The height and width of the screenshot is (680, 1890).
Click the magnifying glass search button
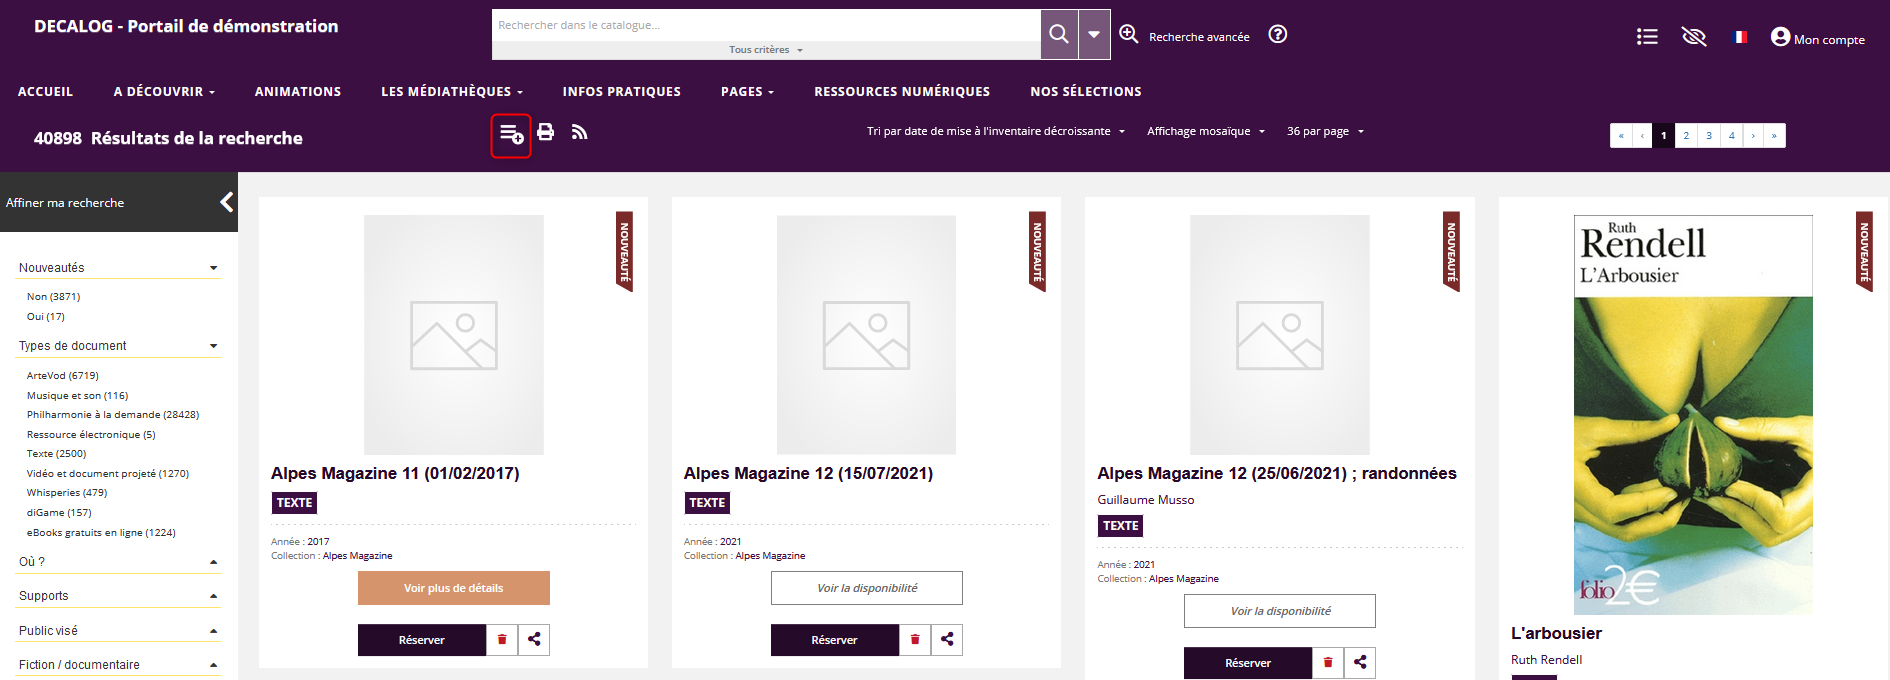click(1058, 35)
